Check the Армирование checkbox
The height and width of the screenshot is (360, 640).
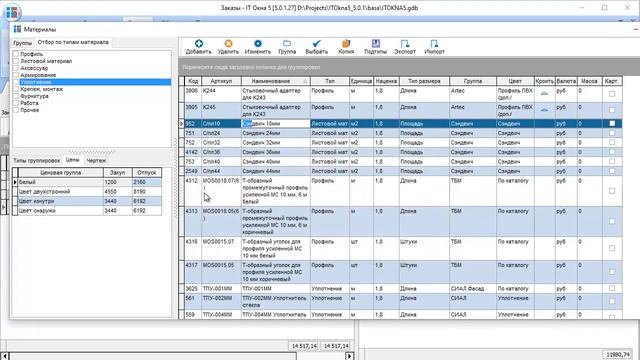[x=16, y=75]
